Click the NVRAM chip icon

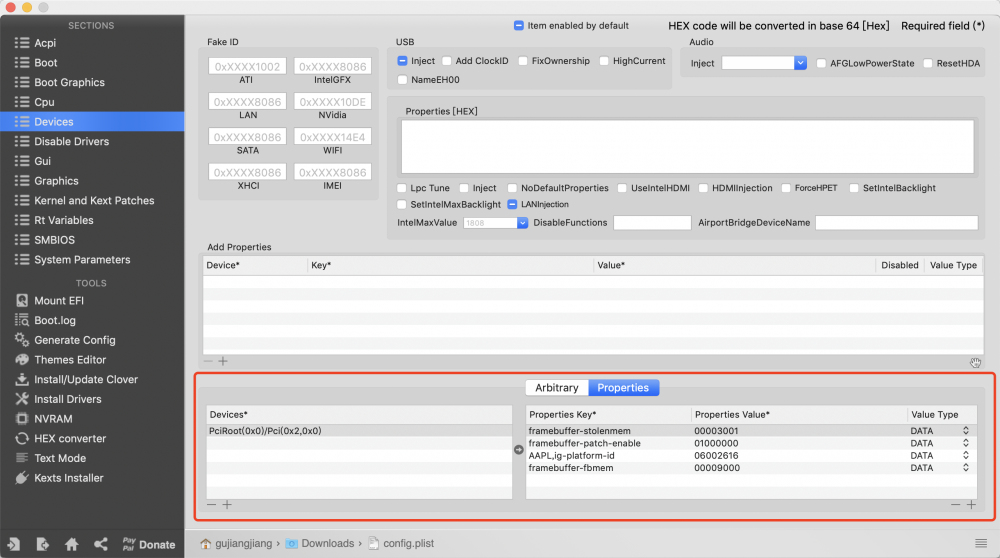(22, 419)
